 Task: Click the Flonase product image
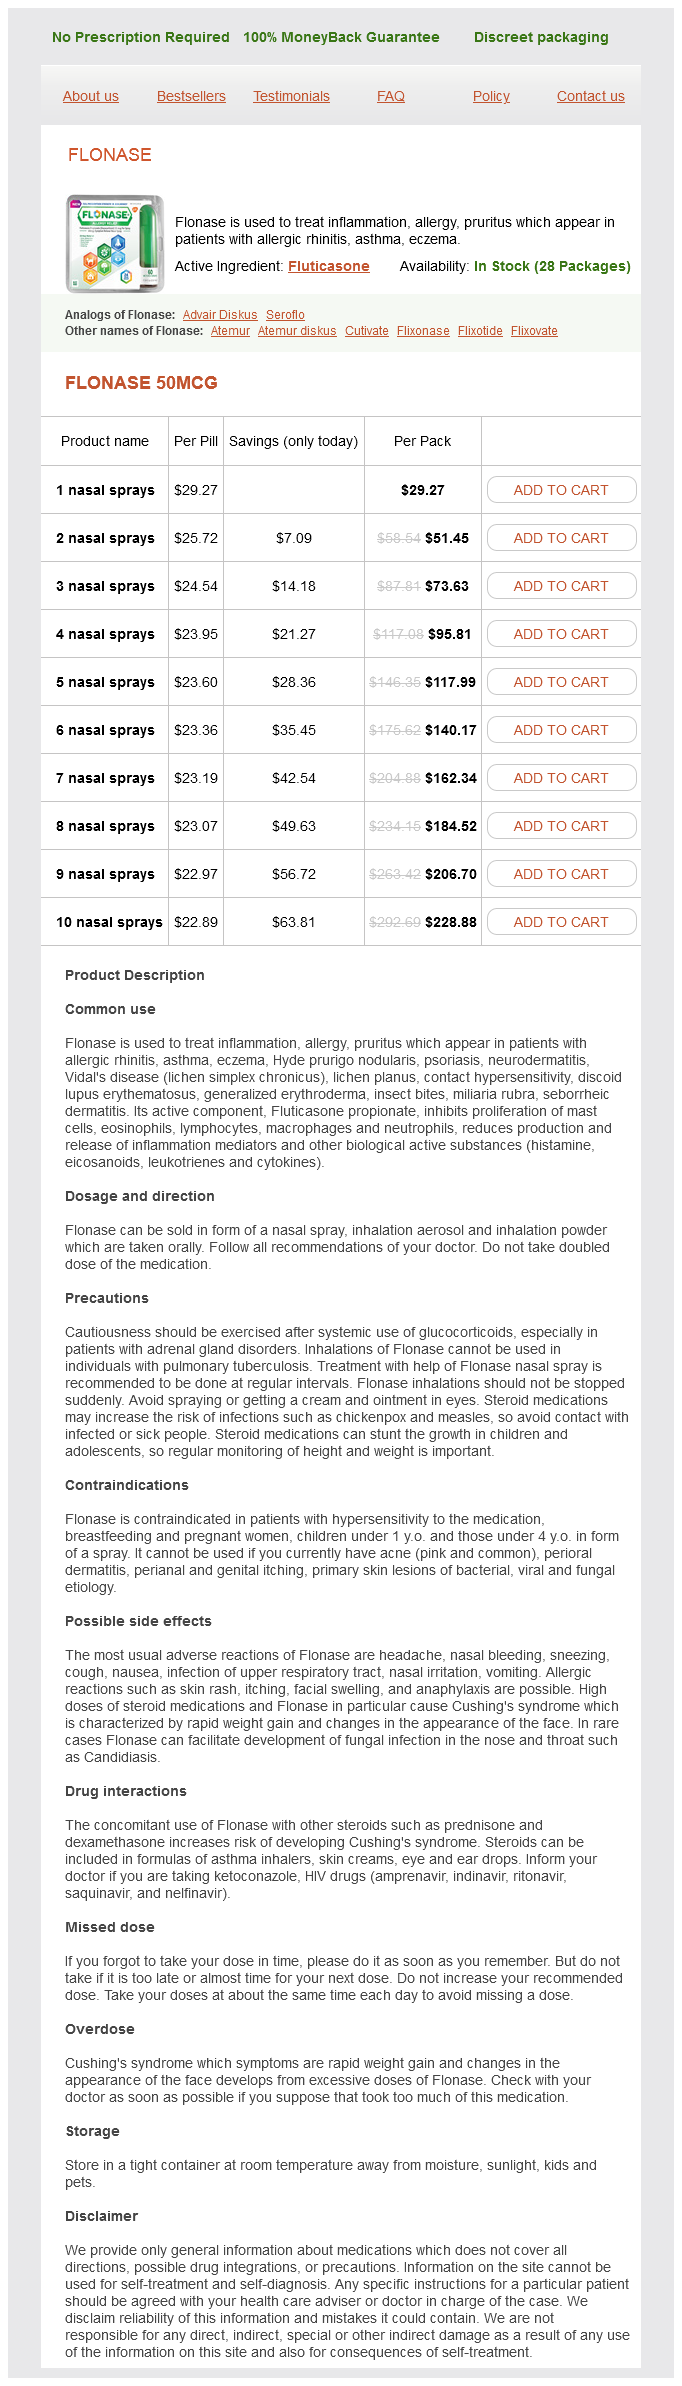[115, 243]
